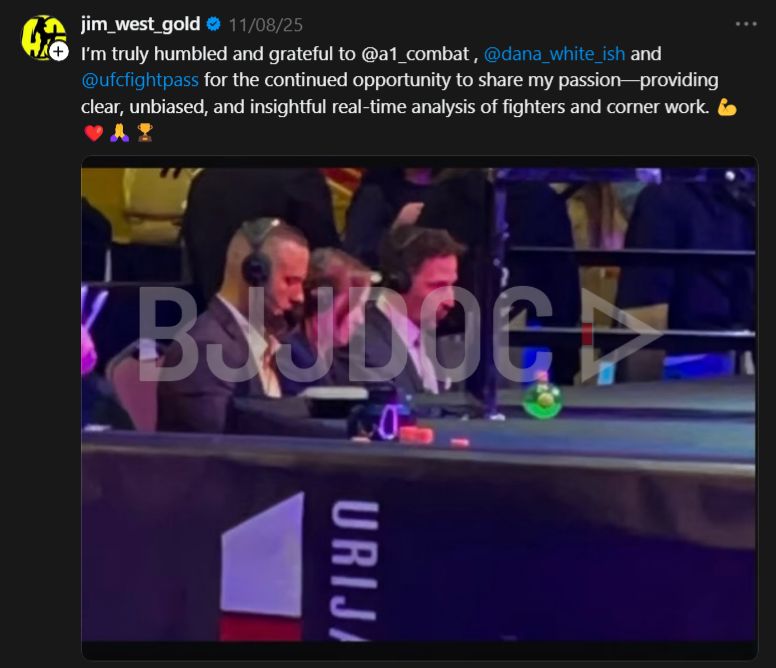Open the commentator video thumbnail
Screen dimensions: 776x668
419,405
